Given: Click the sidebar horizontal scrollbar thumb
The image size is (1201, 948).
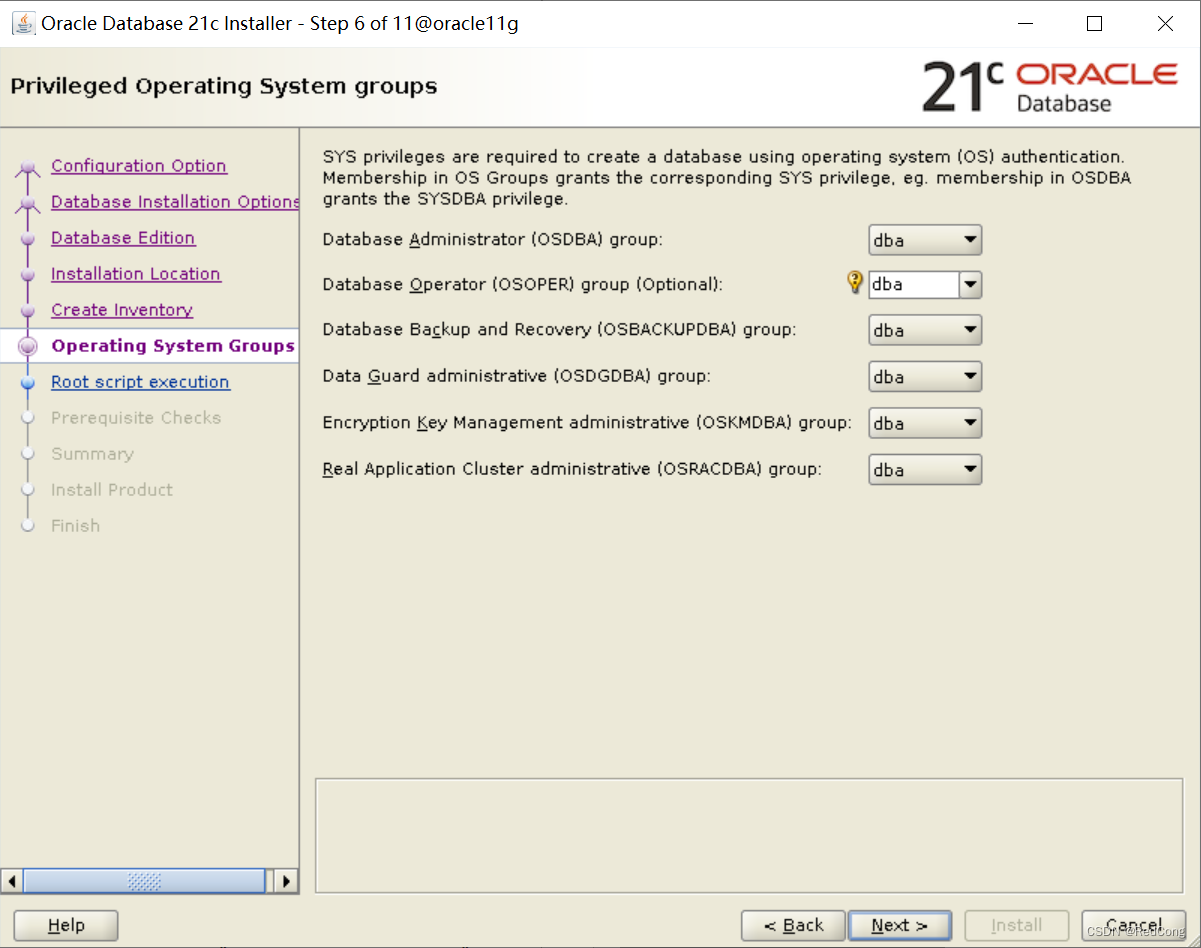Looking at the screenshot, I should pyautogui.click(x=144, y=881).
